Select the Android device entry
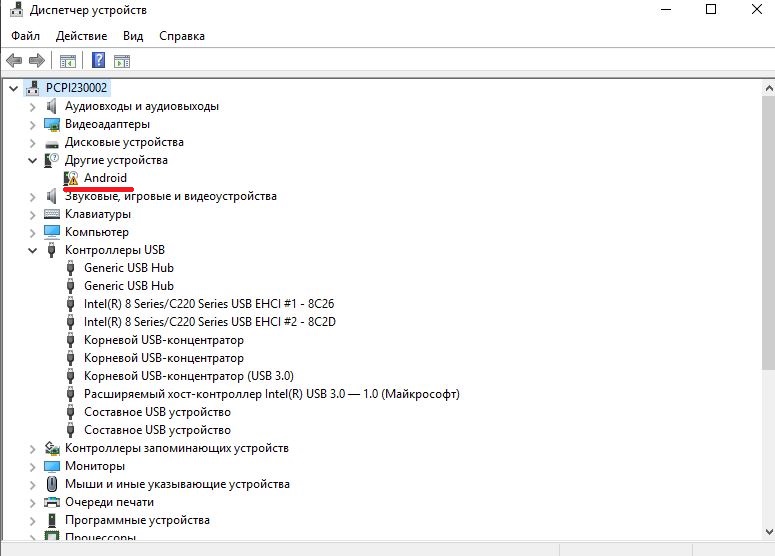Image resolution: width=775 pixels, height=556 pixels. 105,178
